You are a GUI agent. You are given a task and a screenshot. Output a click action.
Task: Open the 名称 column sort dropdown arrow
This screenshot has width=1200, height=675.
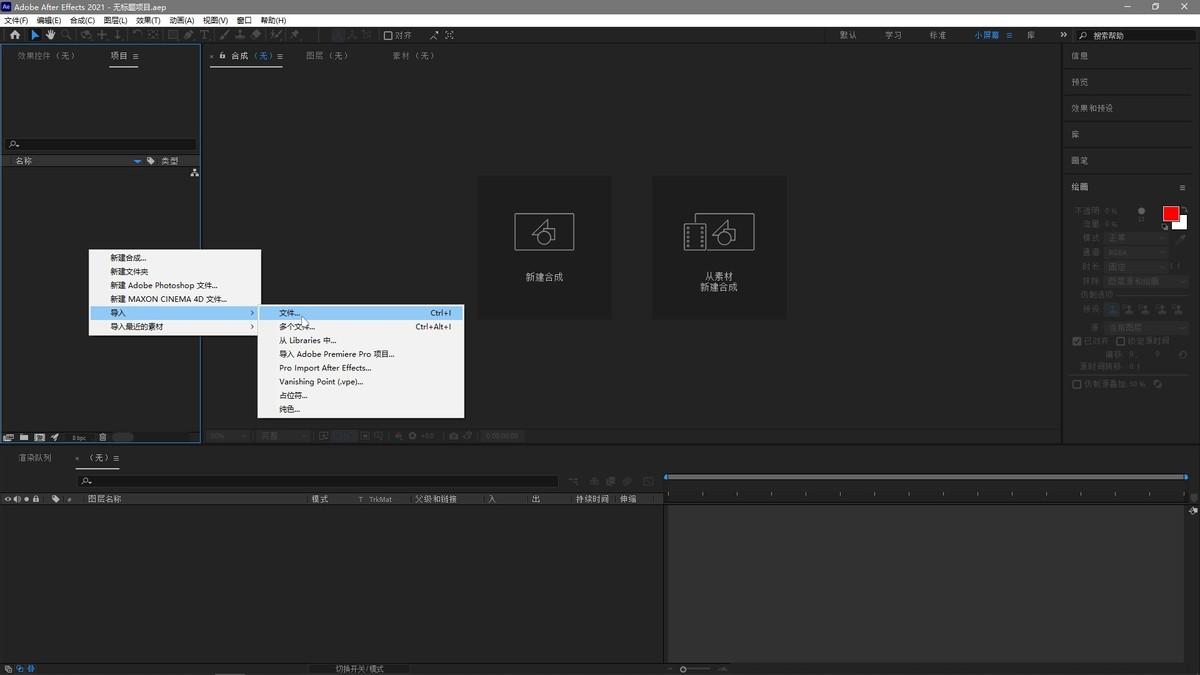point(138,161)
